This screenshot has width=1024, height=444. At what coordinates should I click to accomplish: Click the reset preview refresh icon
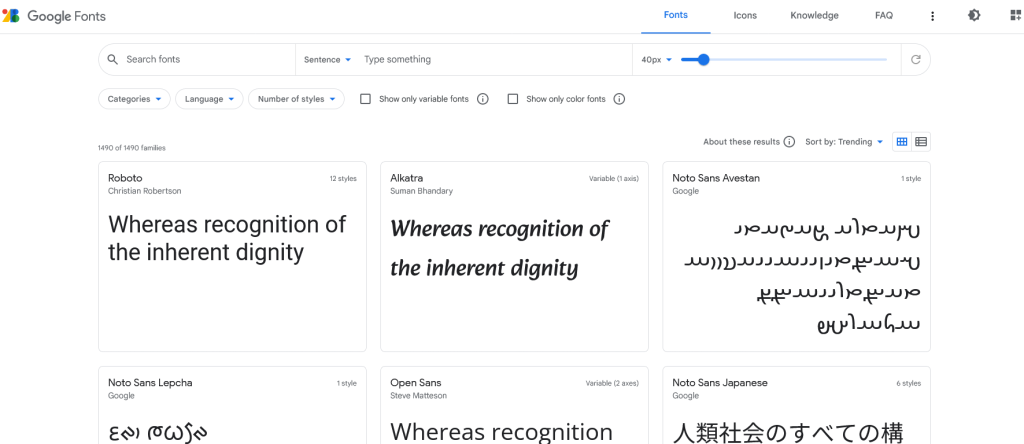tap(915, 60)
